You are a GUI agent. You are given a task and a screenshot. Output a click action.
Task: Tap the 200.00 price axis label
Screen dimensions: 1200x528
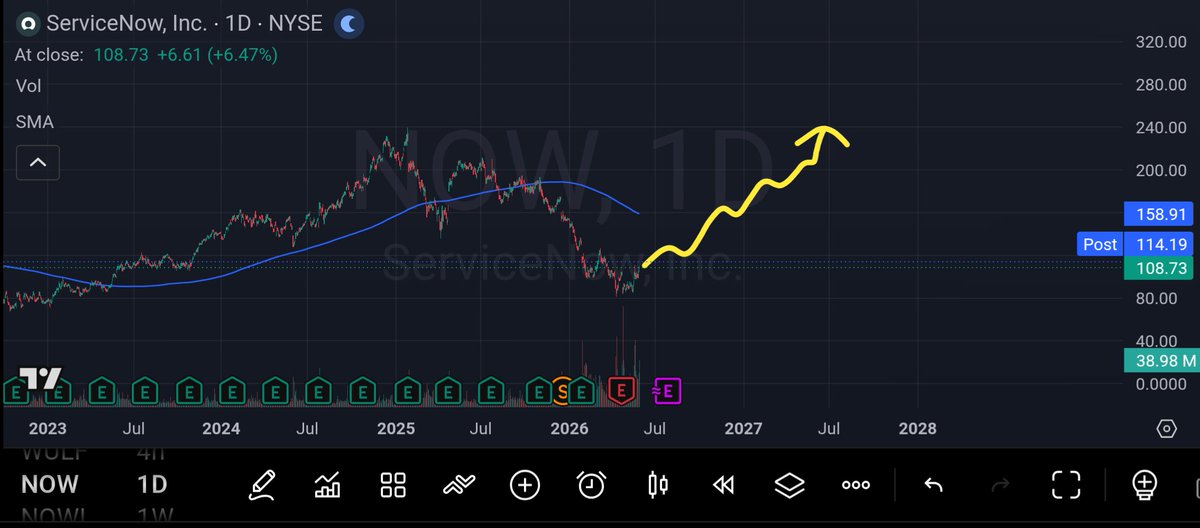point(1160,171)
